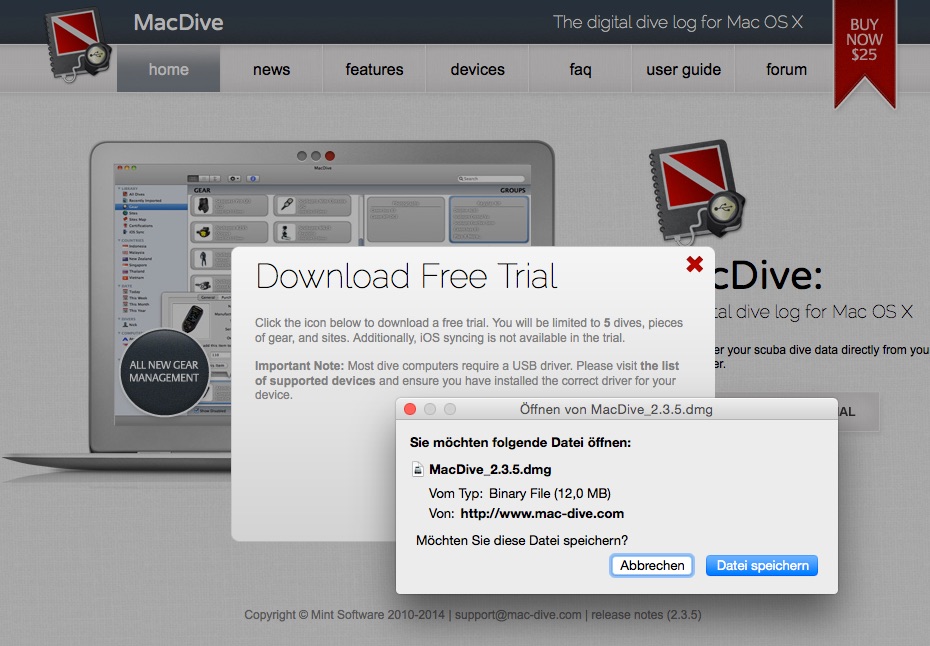The image size is (930, 646).
Task: Visit the forum tab
Action: click(x=786, y=70)
